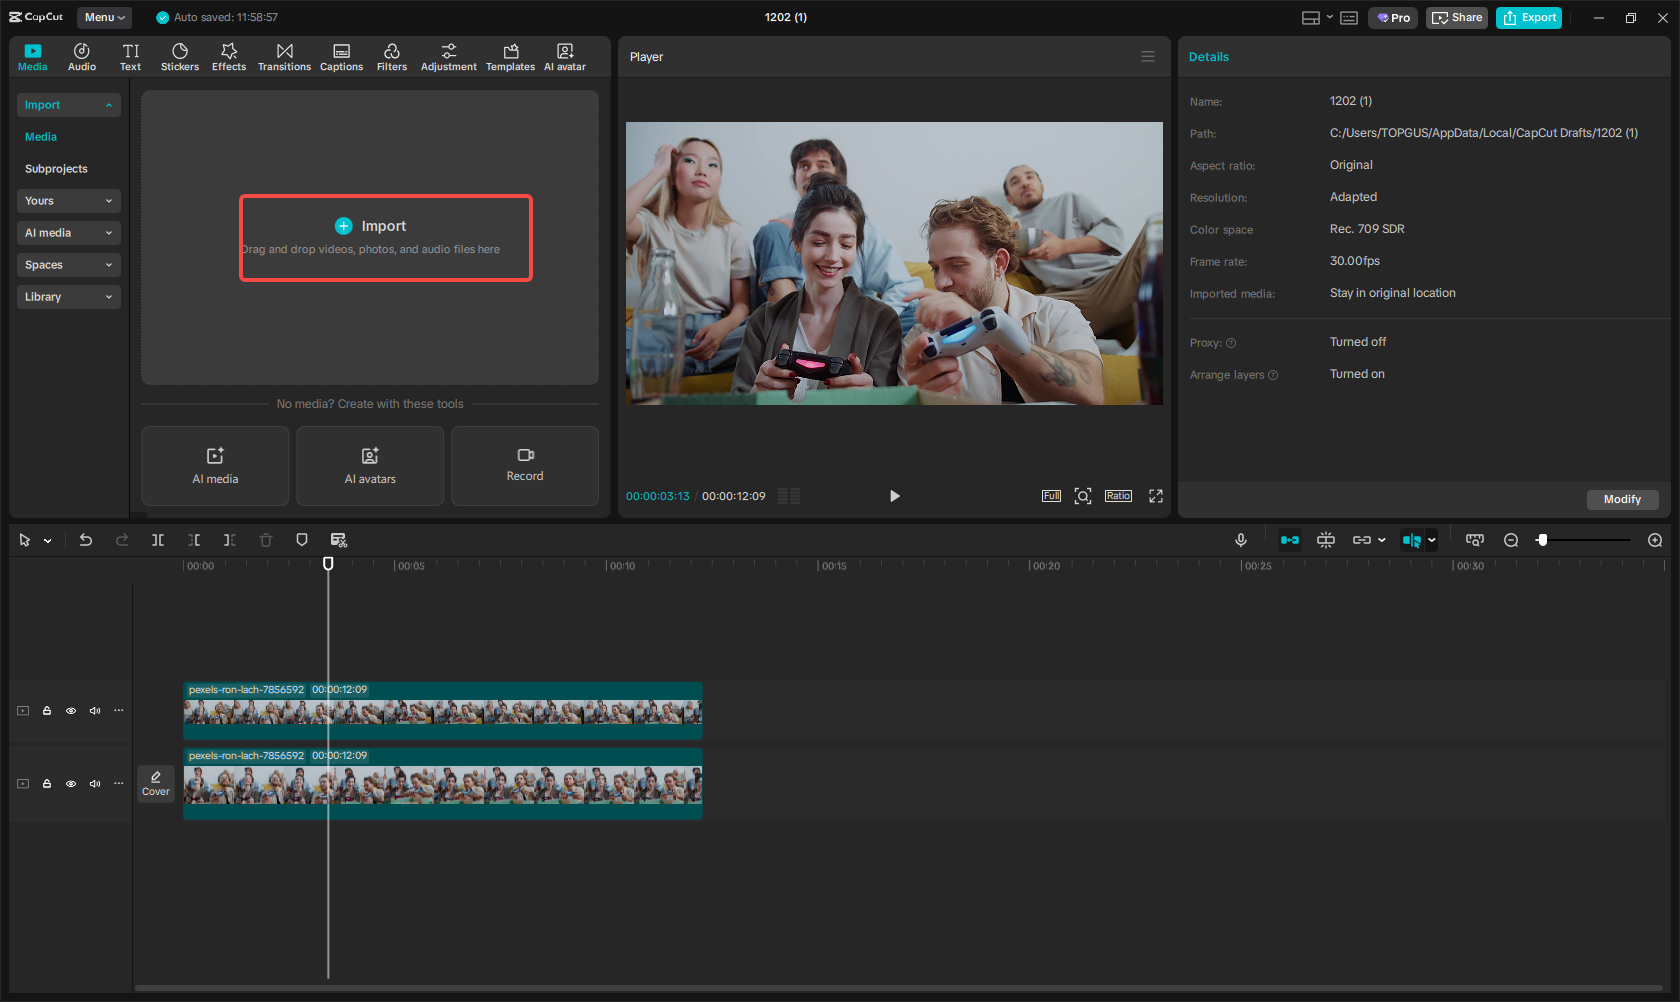This screenshot has height=1002, width=1680.
Task: Open the Transitions panel
Action: tap(284, 56)
